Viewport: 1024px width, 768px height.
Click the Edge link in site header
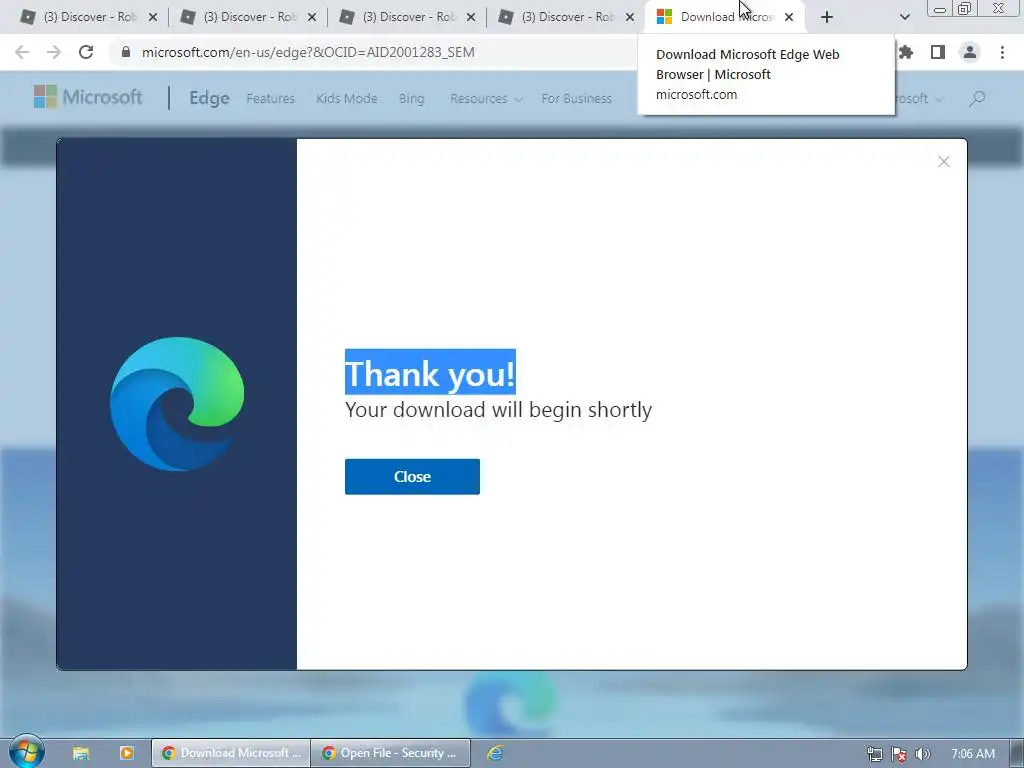(209, 98)
